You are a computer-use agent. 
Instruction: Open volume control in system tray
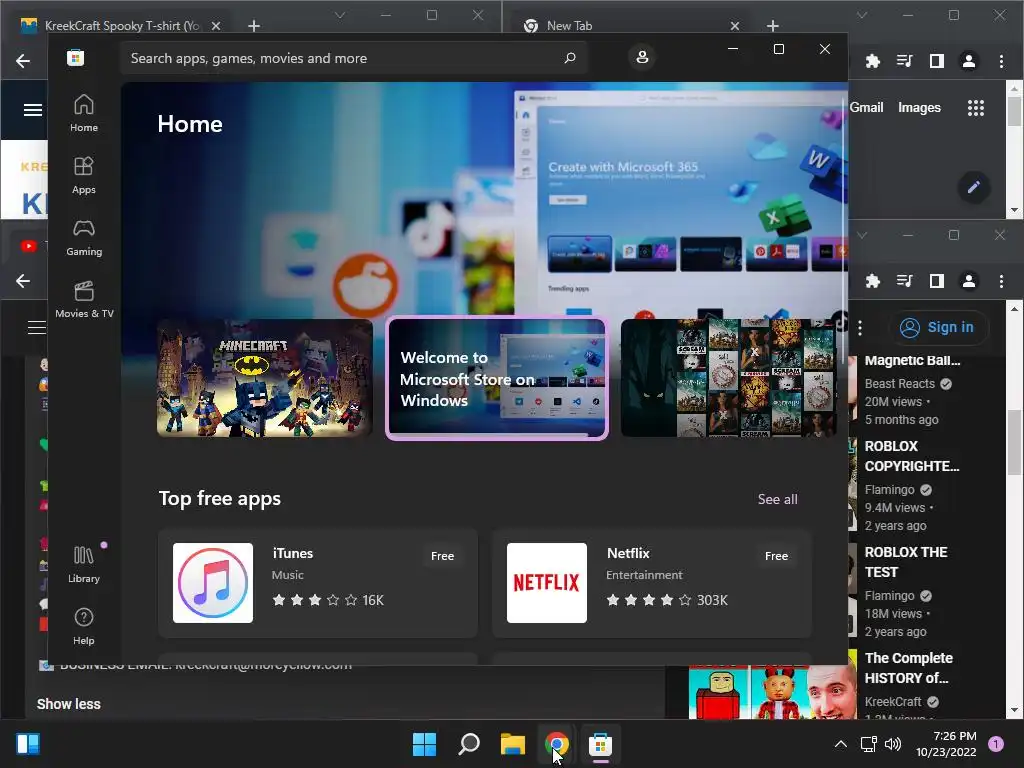pos(893,744)
